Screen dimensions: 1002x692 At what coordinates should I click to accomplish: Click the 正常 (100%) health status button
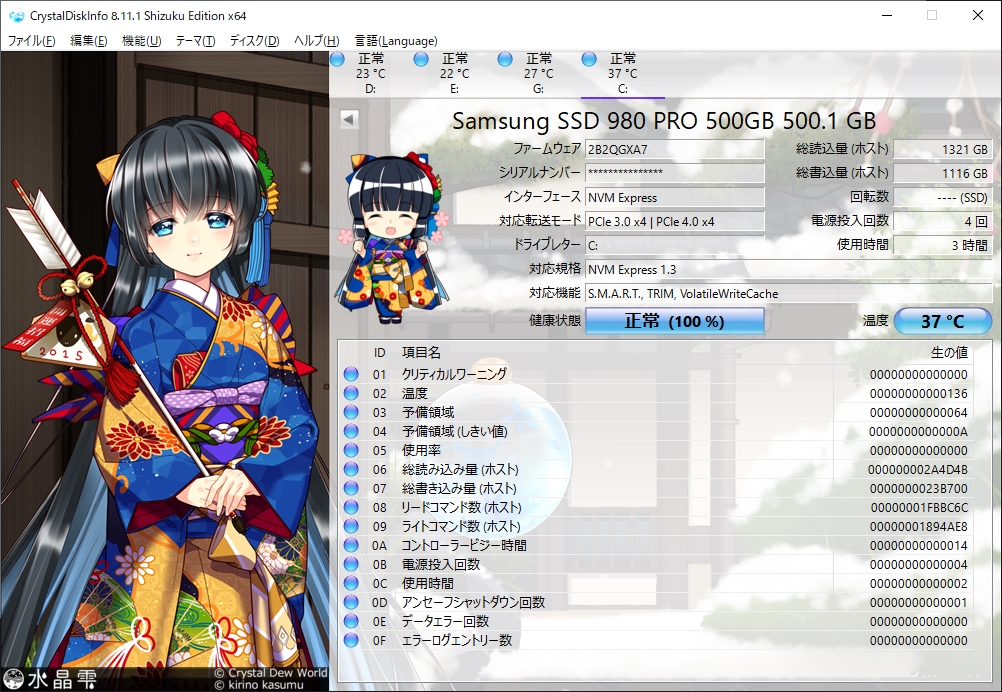673,321
